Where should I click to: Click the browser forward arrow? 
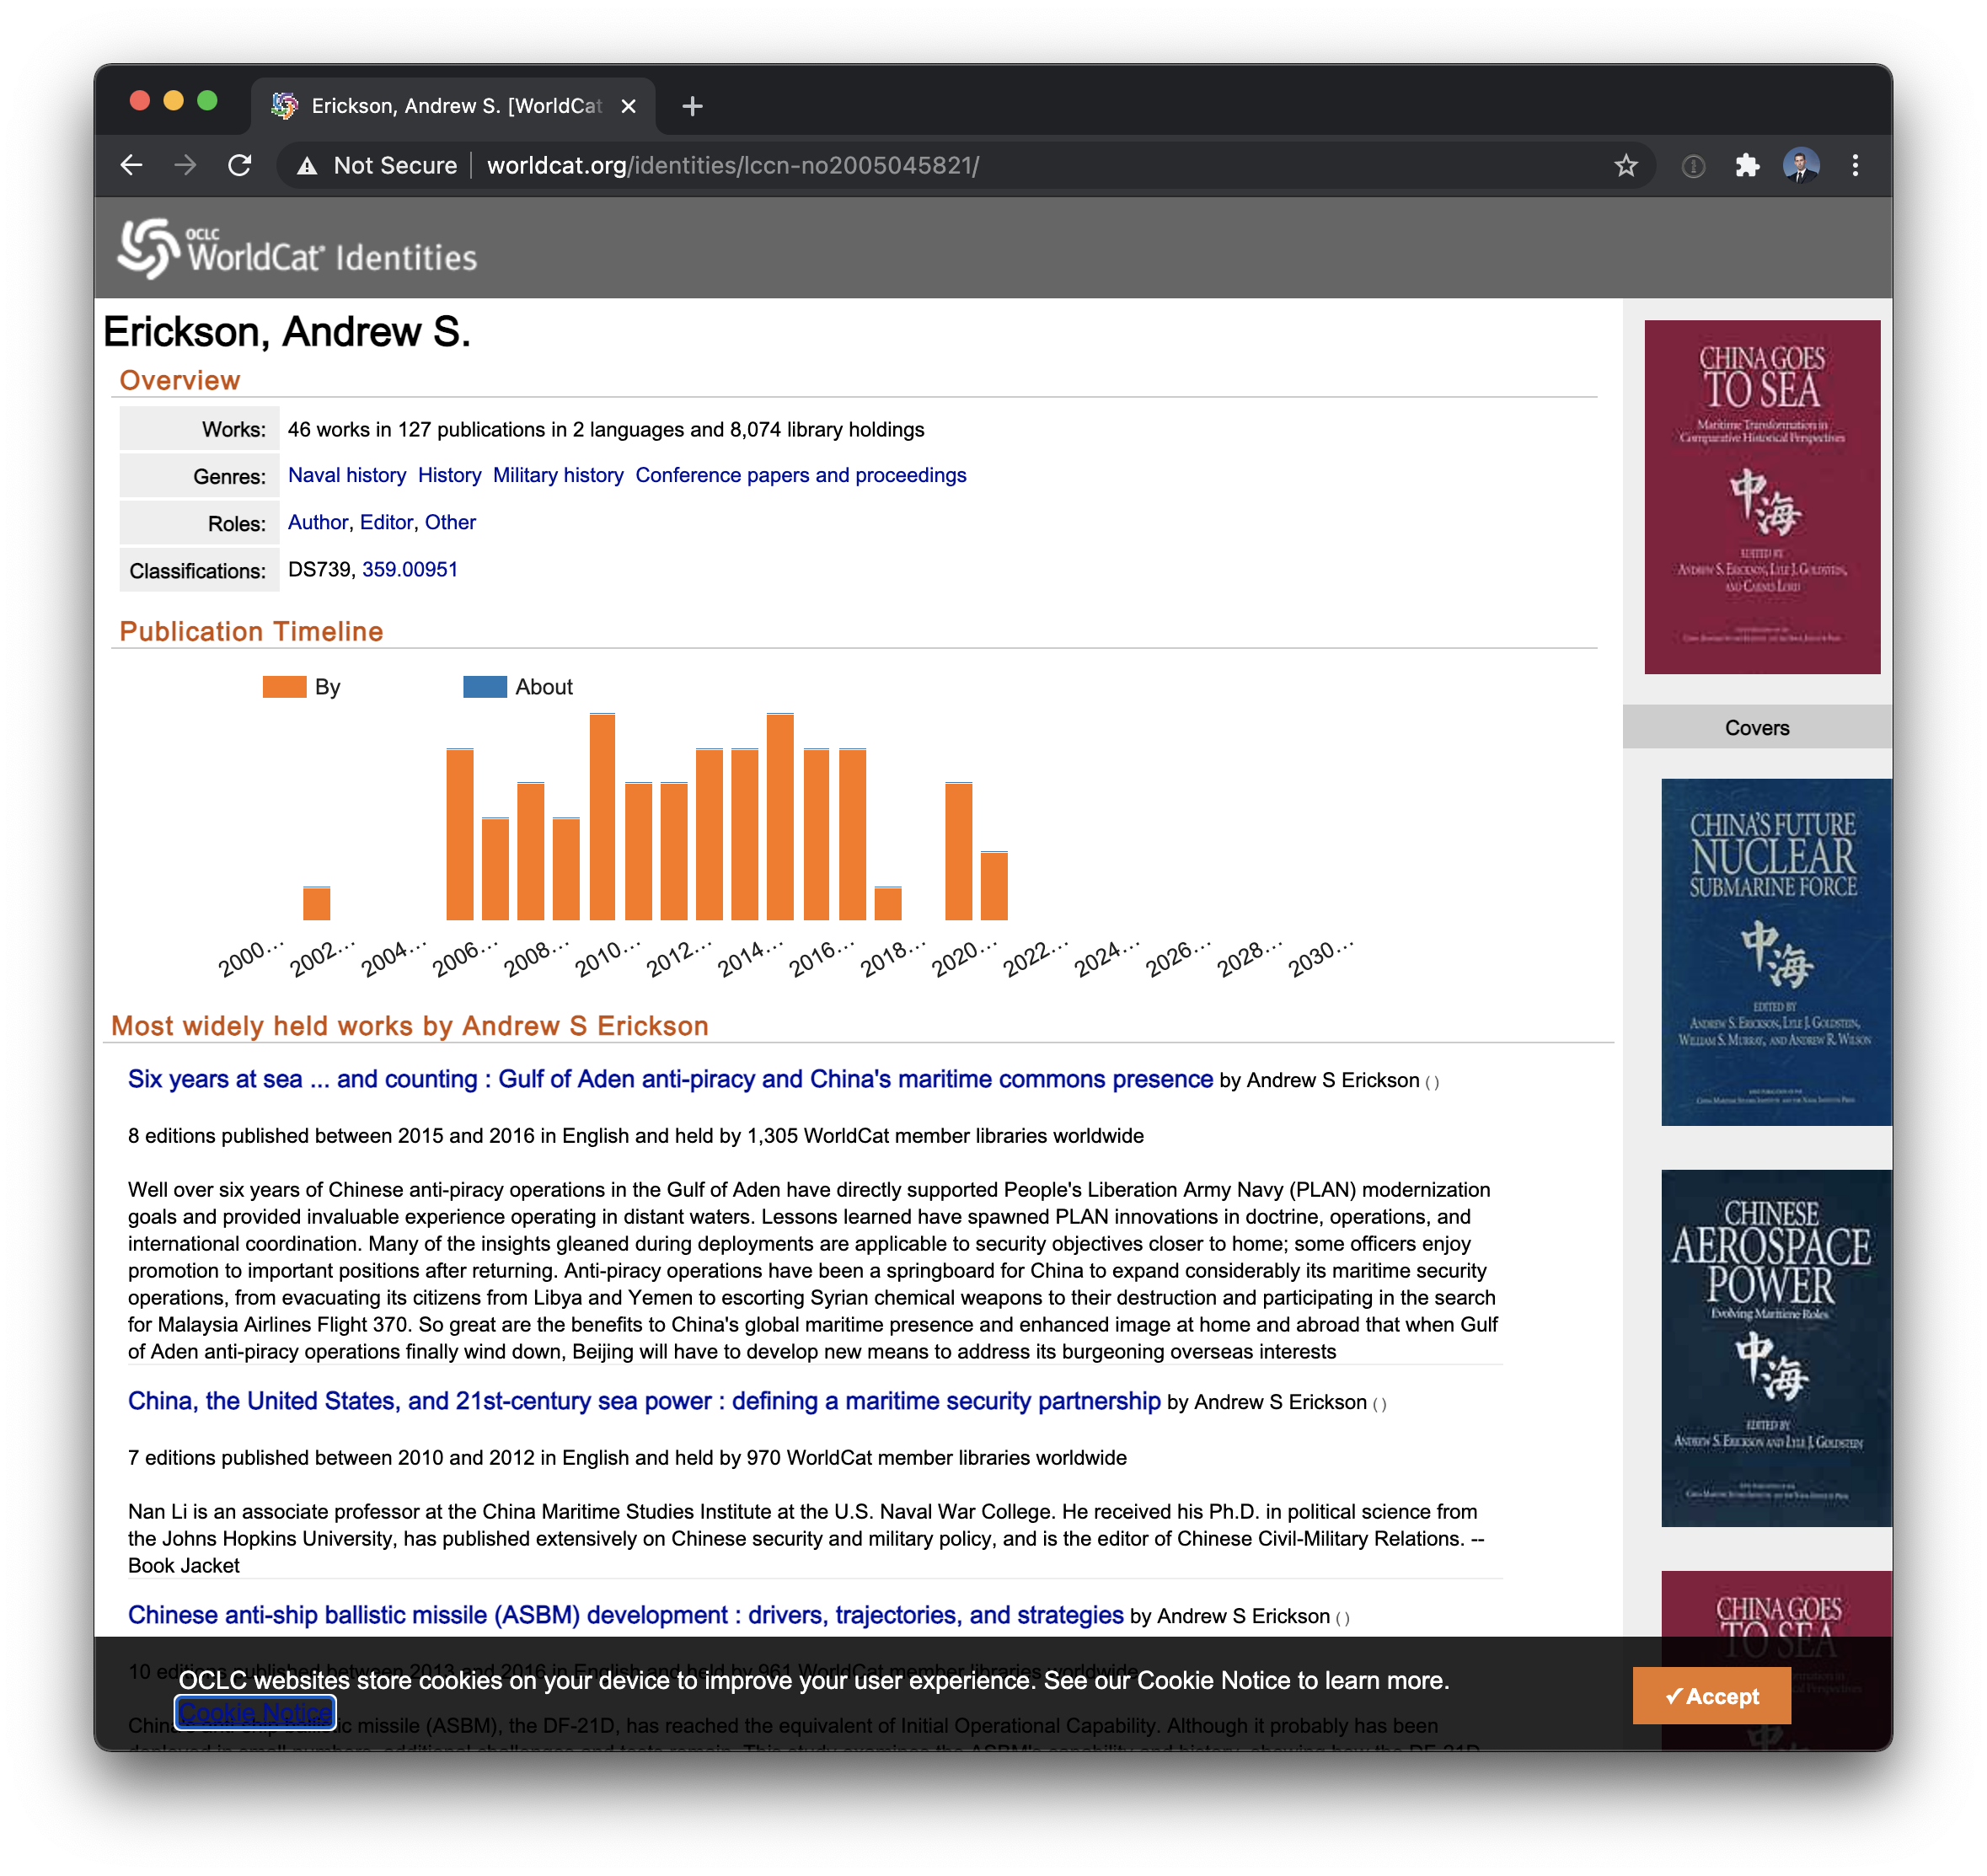(x=185, y=165)
